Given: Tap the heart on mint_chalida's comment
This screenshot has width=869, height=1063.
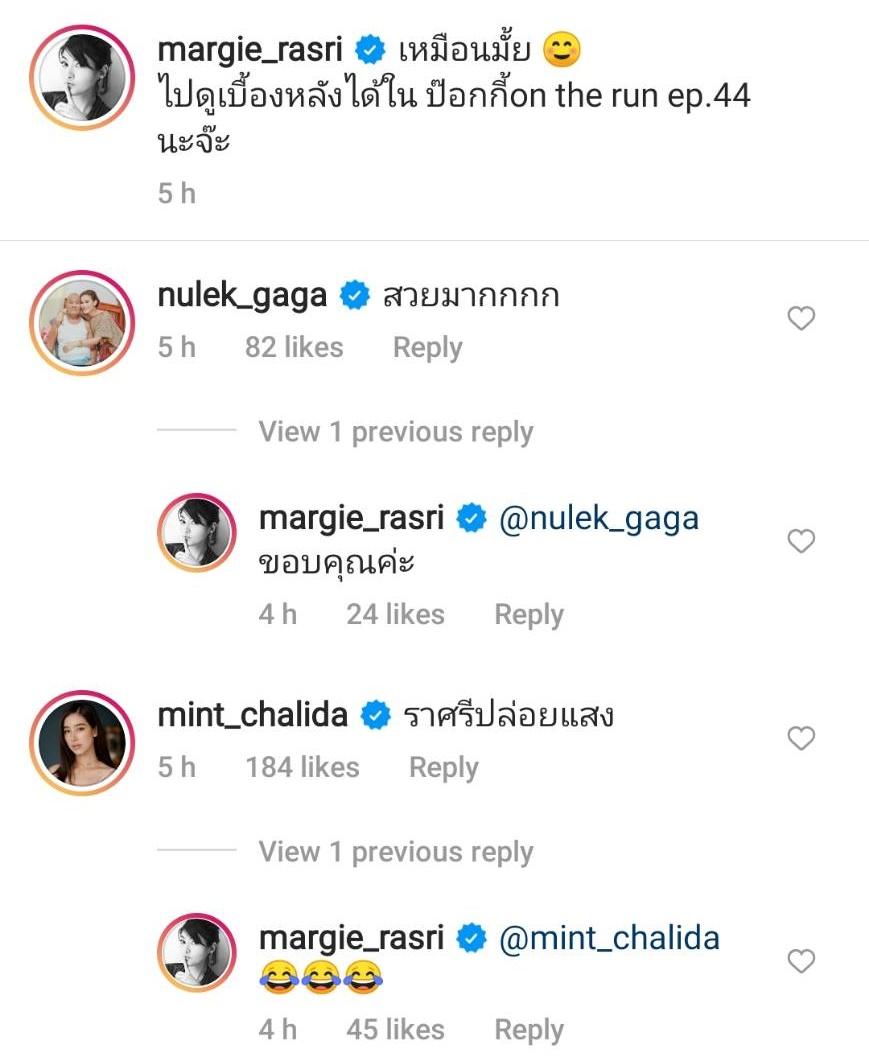Looking at the screenshot, I should (x=802, y=739).
